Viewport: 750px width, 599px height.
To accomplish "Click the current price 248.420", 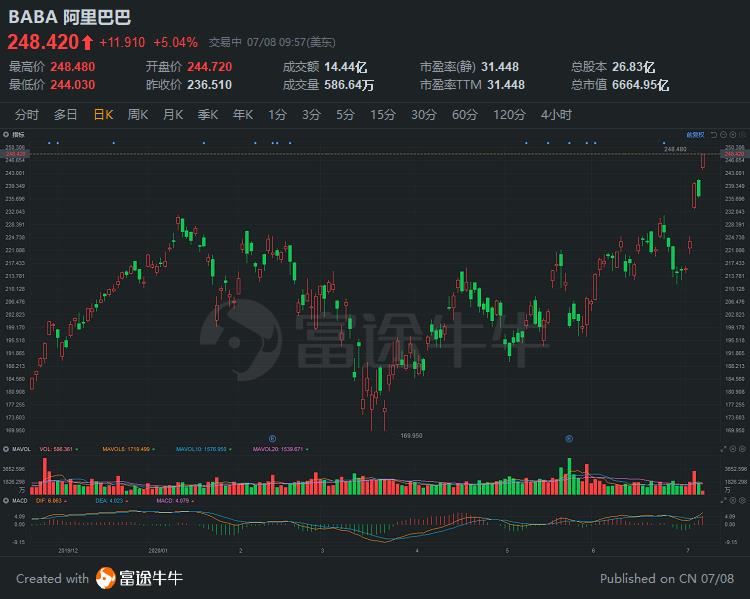I will click(x=43, y=42).
